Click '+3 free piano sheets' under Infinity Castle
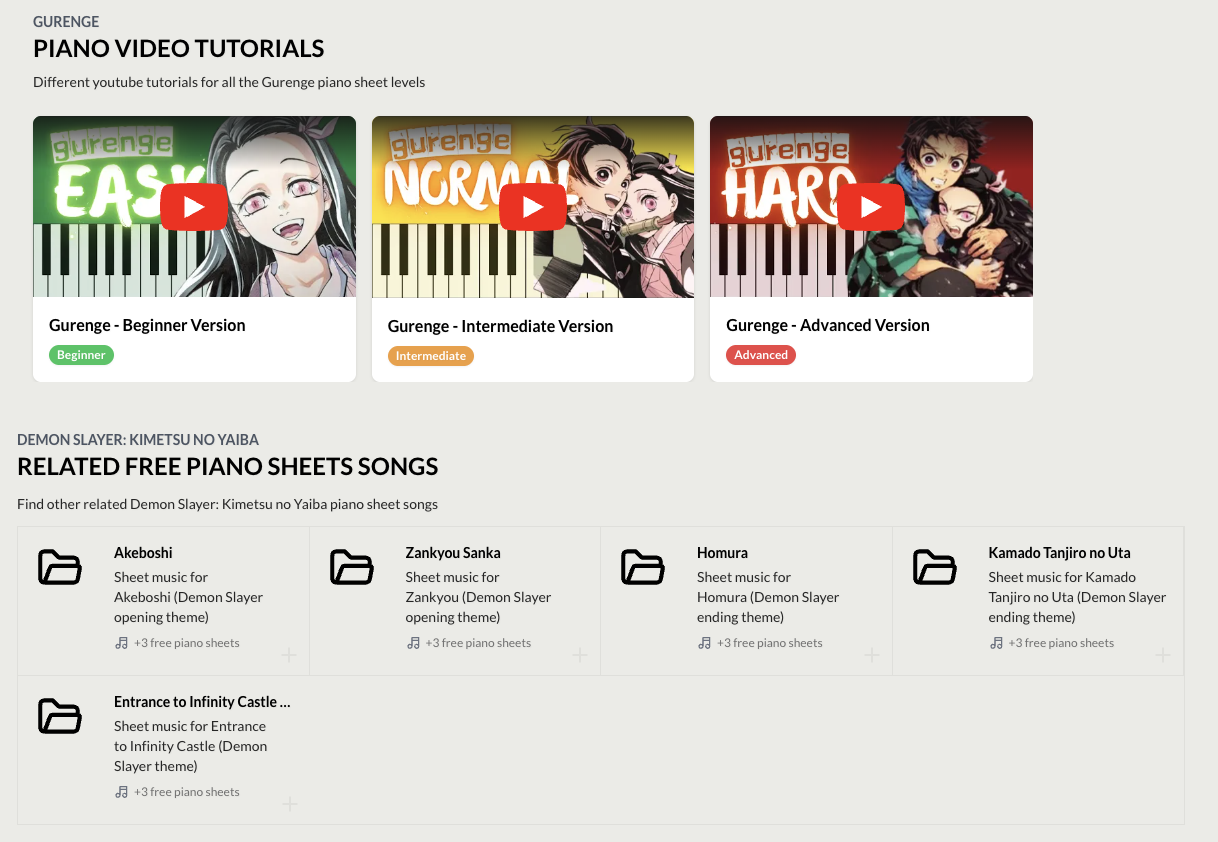This screenshot has height=842, width=1218. click(187, 792)
